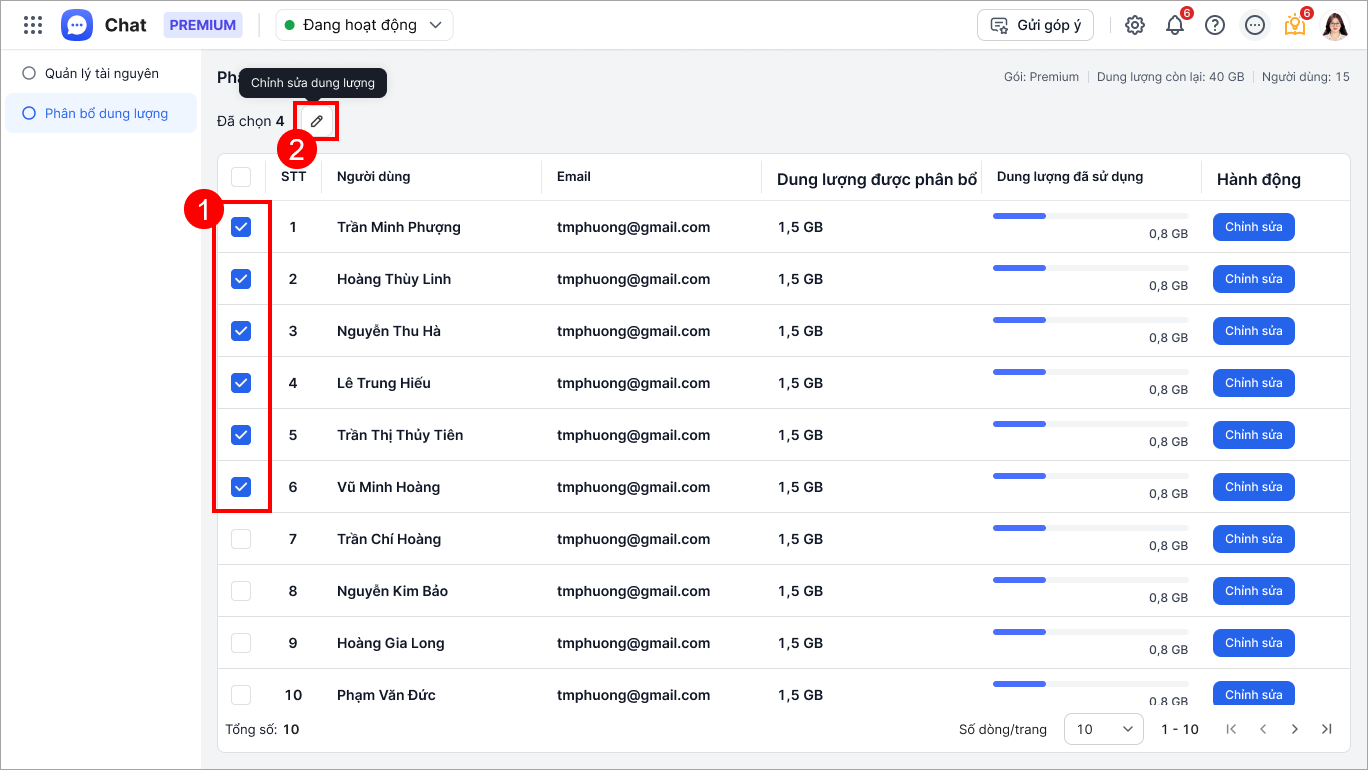The width and height of the screenshot is (1368, 770).
Task: Click the Người dùng: 15 label
Action: pyautogui.click(x=1306, y=77)
